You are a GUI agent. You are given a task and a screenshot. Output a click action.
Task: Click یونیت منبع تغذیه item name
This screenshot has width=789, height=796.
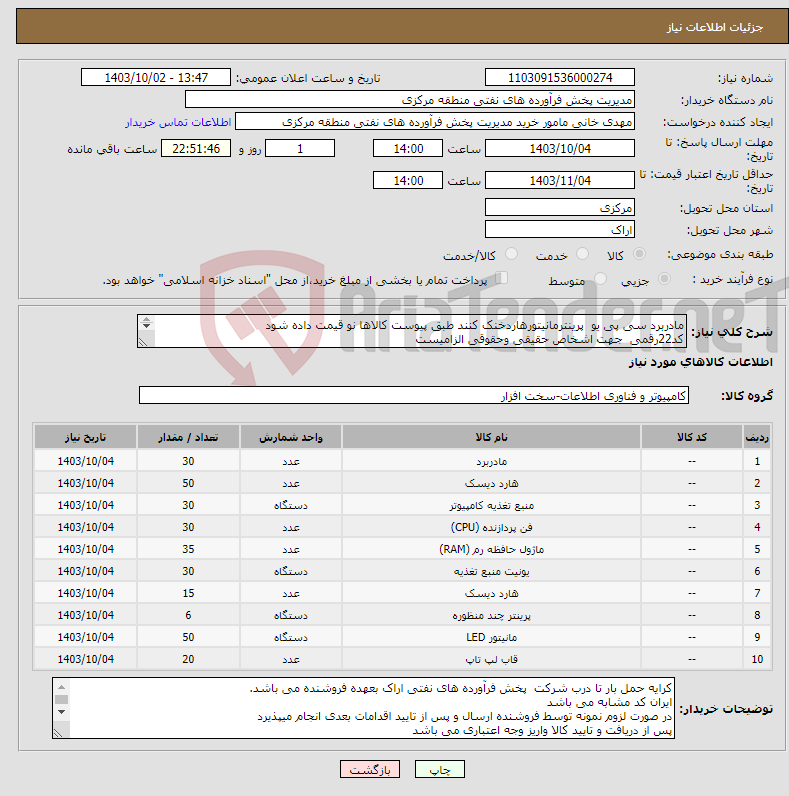491,572
